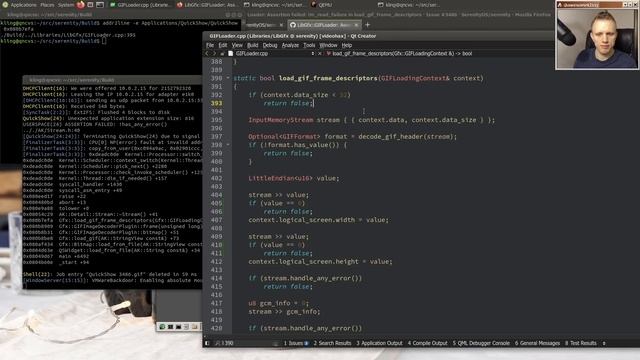This screenshot has width=640, height=360.
Task: Click 'context.logical_screen.width = value;' on line 407
Action: [319, 220]
